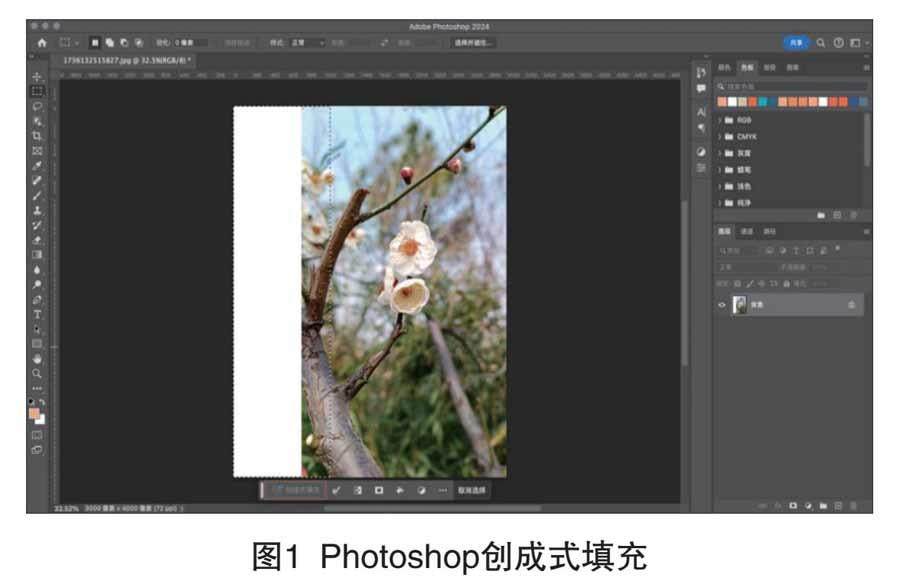Choose Add to Selection mode
This screenshot has width=900, height=588.
[x=110, y=43]
